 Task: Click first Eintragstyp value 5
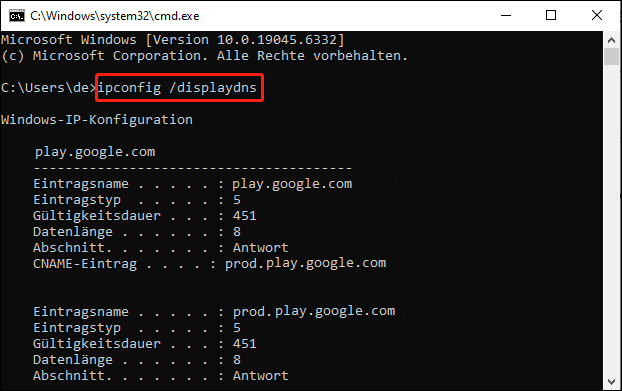click(x=237, y=199)
